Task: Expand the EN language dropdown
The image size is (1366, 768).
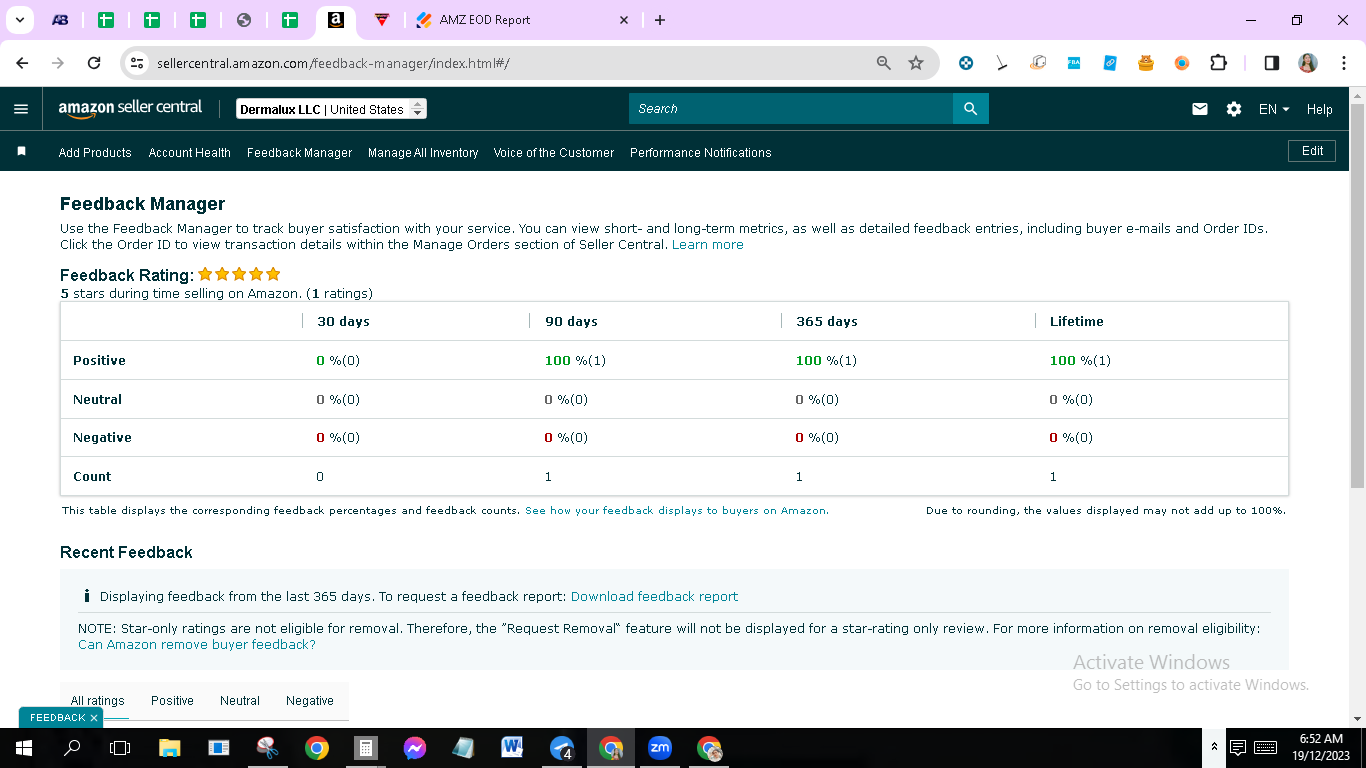Action: (1274, 109)
